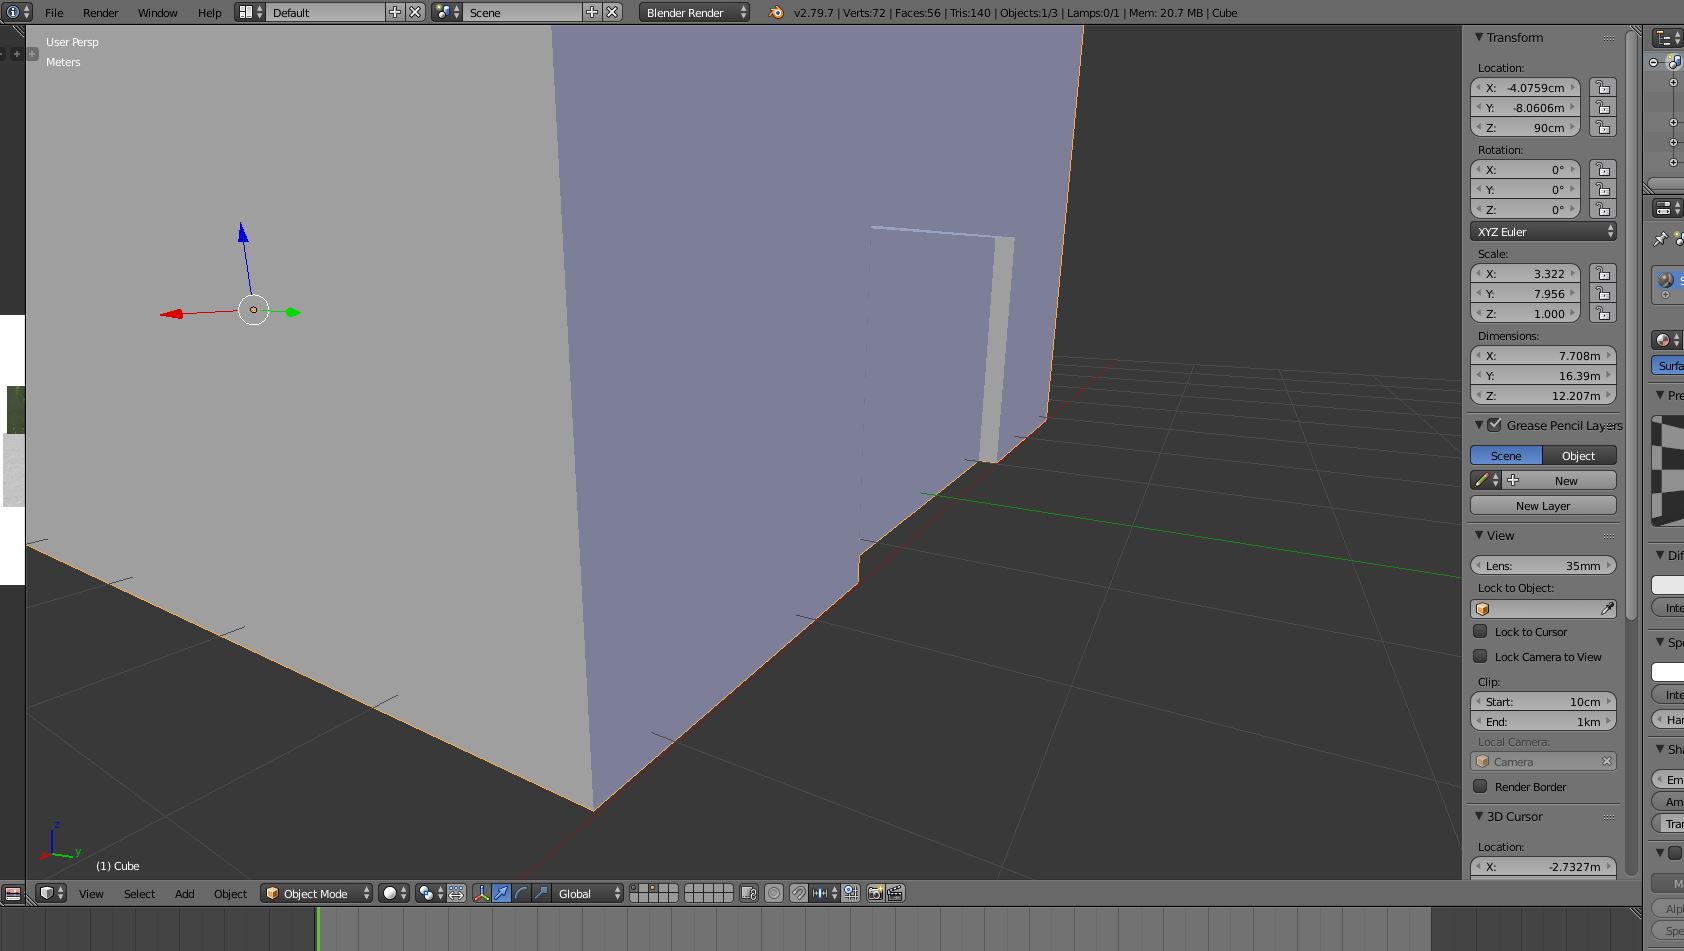Toggle the X location lock icon
1684x951 pixels.
pos(1603,88)
